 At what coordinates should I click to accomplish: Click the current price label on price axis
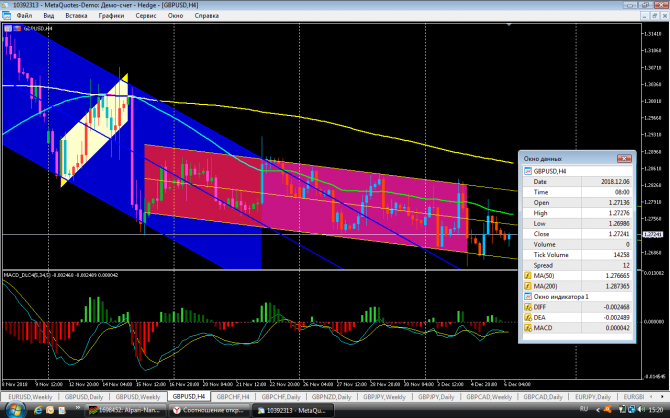coord(653,234)
